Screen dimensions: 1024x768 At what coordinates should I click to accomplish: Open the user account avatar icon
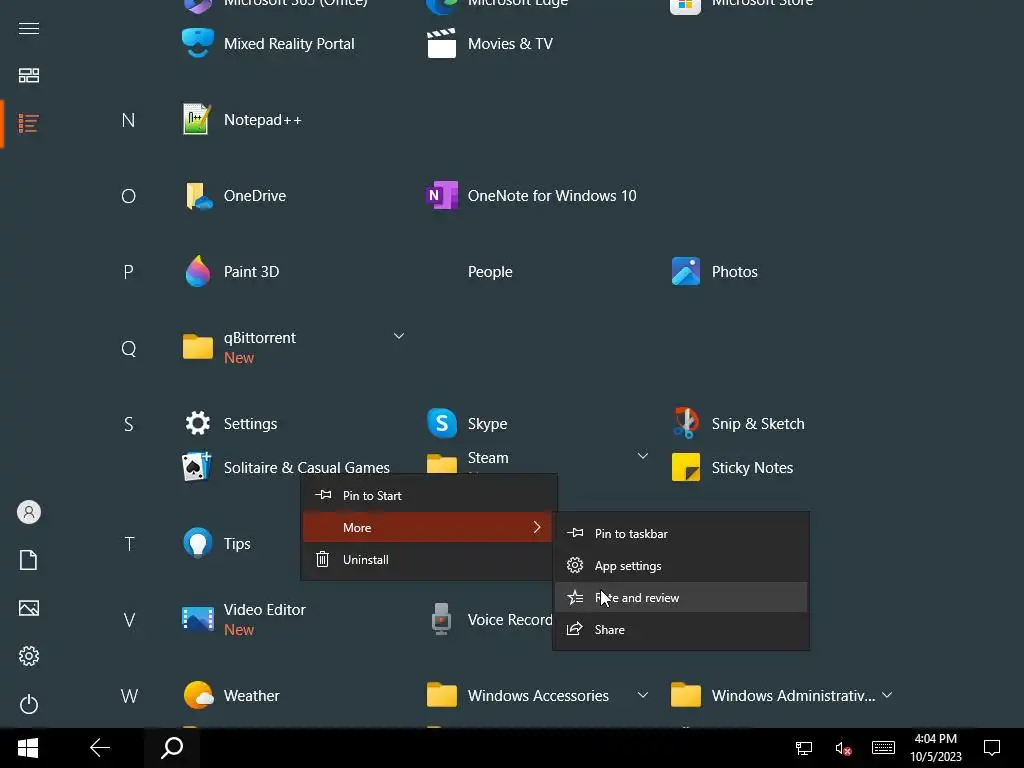click(29, 512)
